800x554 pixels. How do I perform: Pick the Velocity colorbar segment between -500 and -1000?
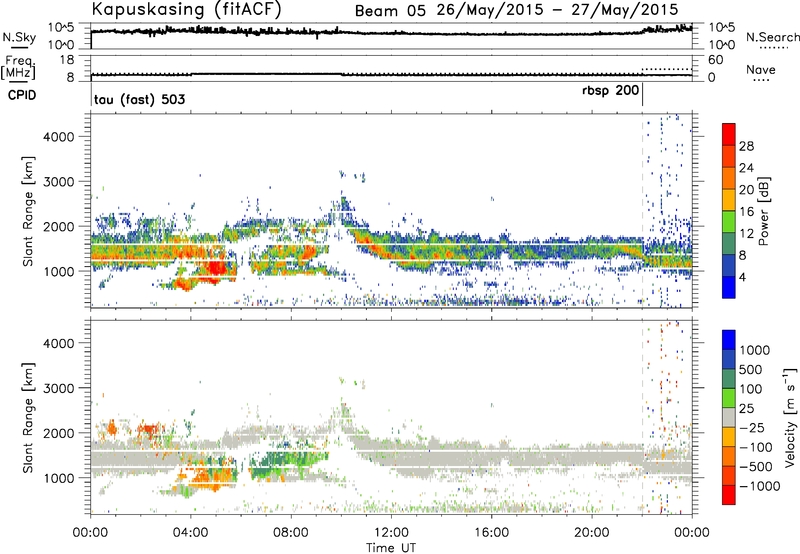point(729,475)
